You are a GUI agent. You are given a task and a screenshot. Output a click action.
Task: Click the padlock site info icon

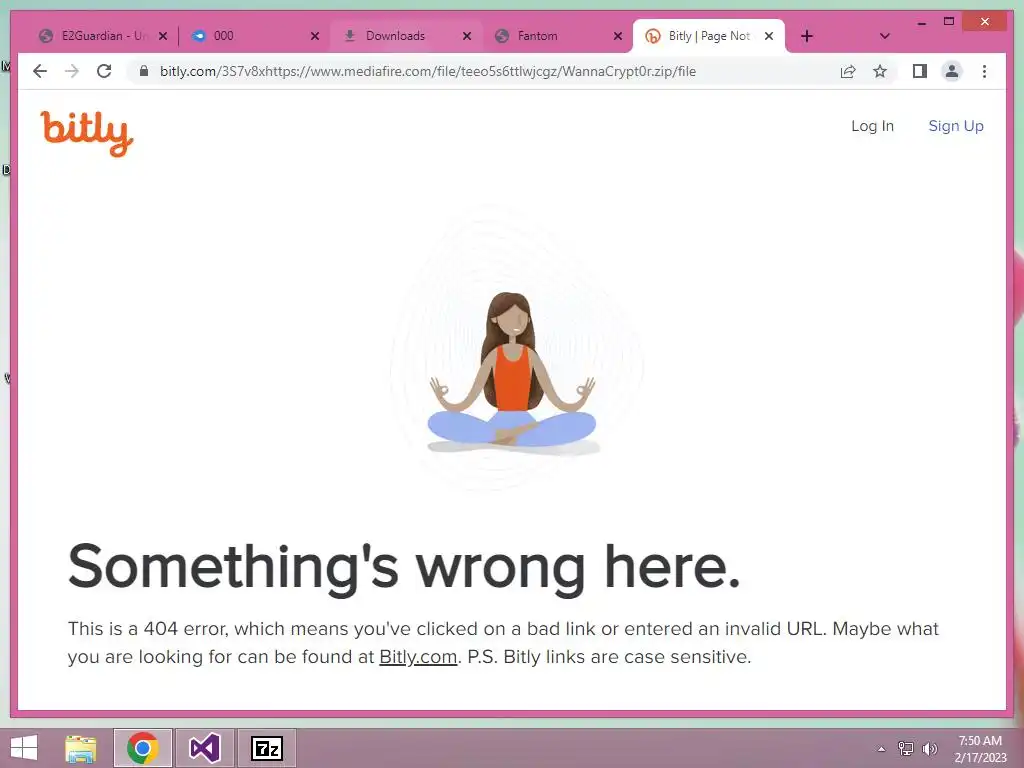click(x=144, y=71)
